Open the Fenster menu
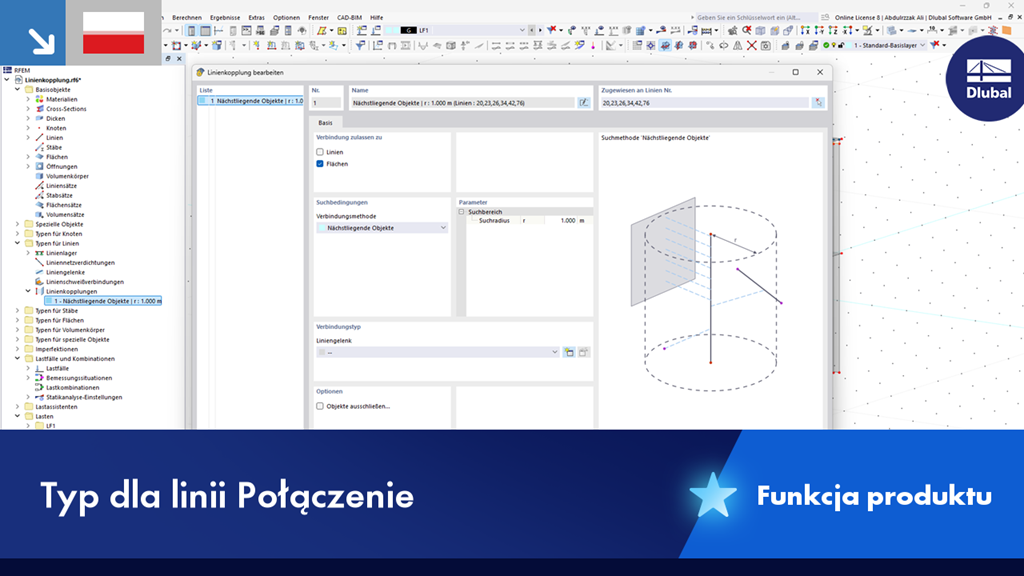Image resolution: width=1024 pixels, height=576 pixels. (x=319, y=18)
